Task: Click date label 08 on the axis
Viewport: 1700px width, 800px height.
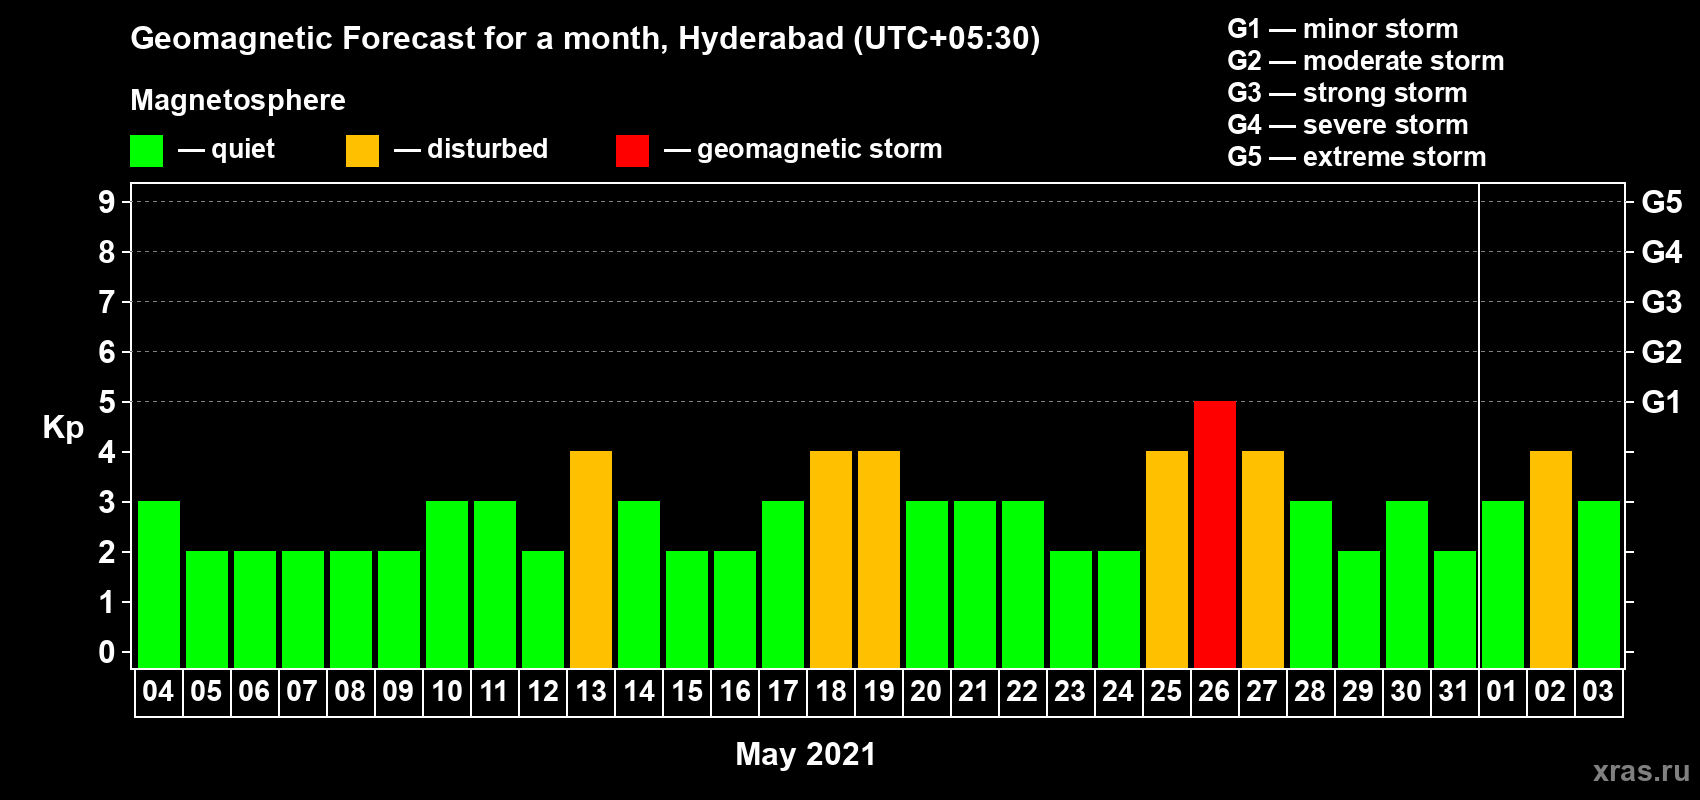Action: (x=350, y=692)
